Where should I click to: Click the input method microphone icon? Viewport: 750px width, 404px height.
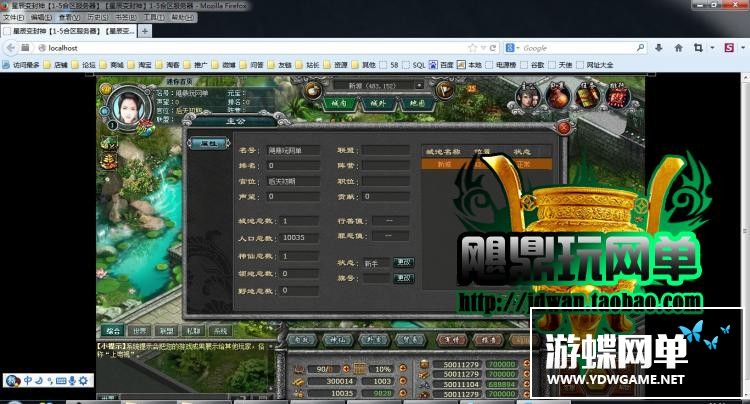pos(72,381)
